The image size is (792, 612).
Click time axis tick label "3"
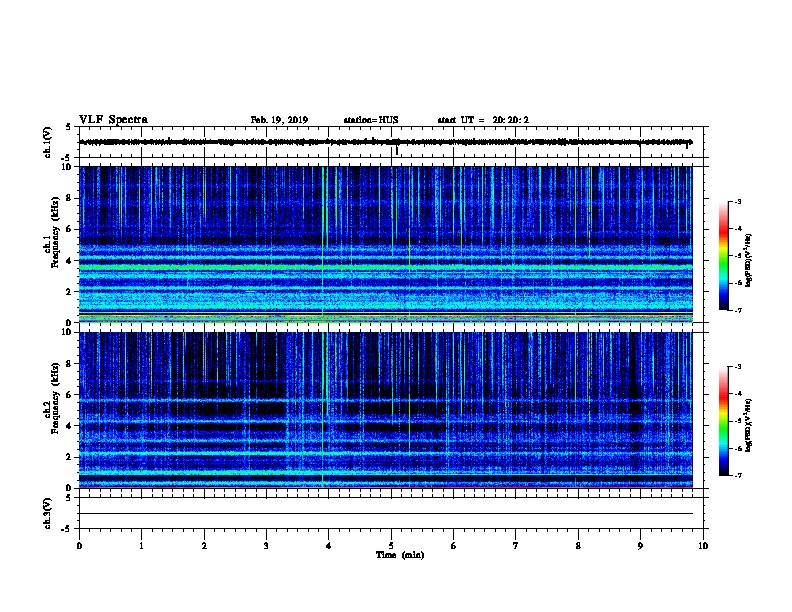point(266,546)
